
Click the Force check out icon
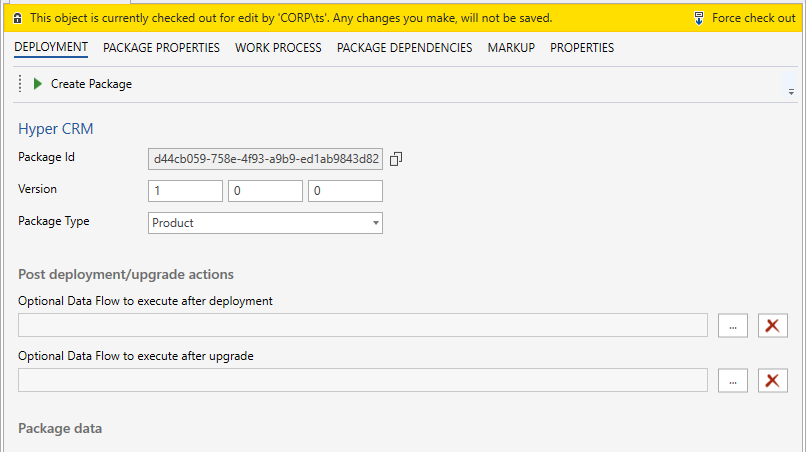[698, 18]
